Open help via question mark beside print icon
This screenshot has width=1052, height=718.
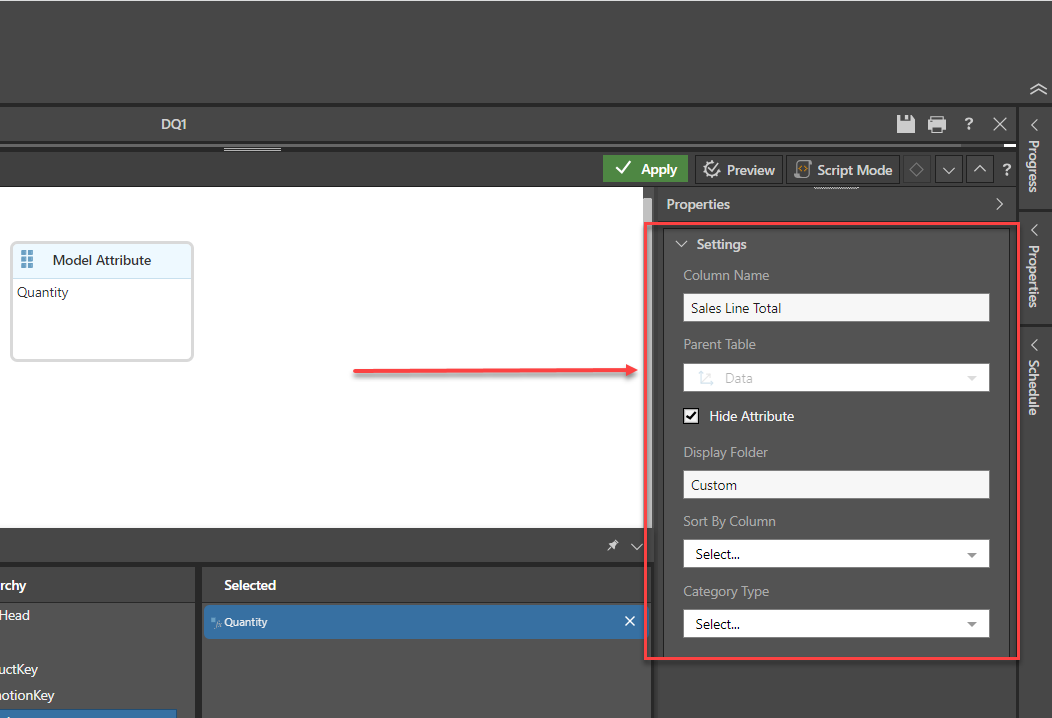968,124
